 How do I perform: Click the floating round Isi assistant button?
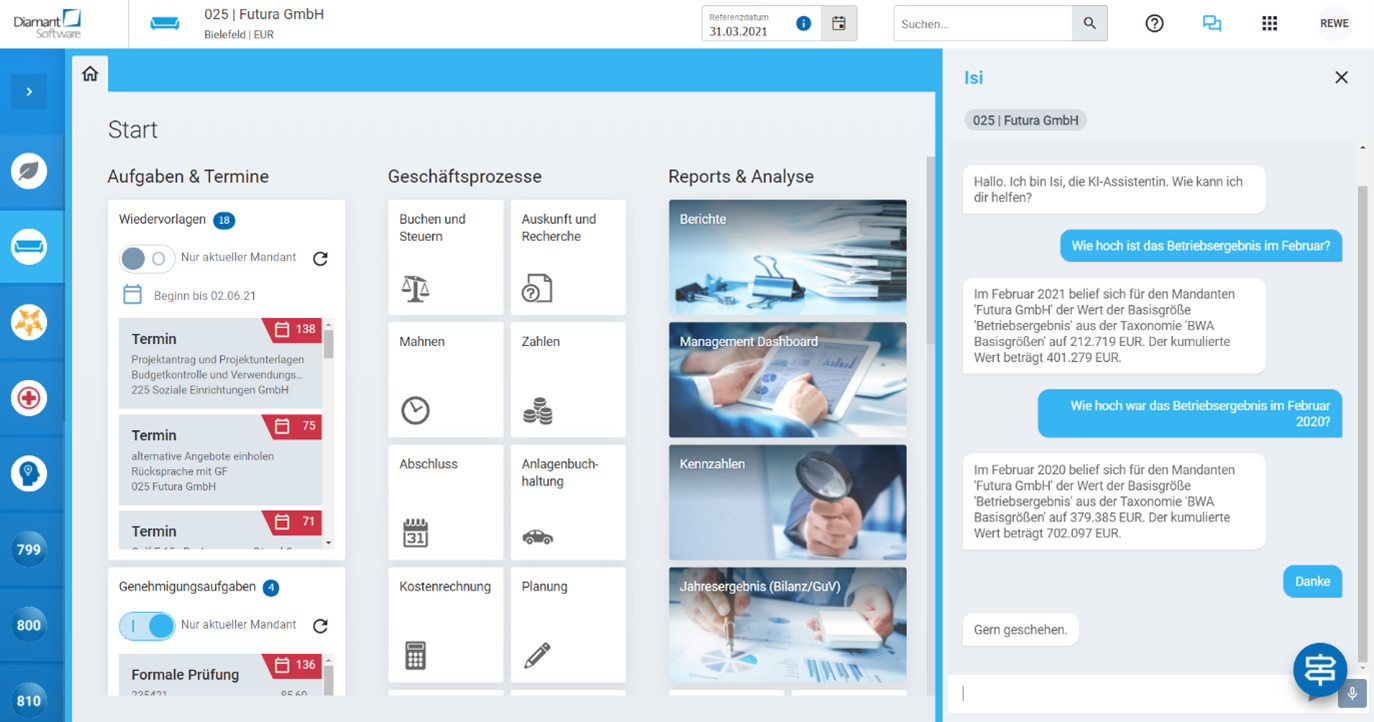(x=1319, y=669)
